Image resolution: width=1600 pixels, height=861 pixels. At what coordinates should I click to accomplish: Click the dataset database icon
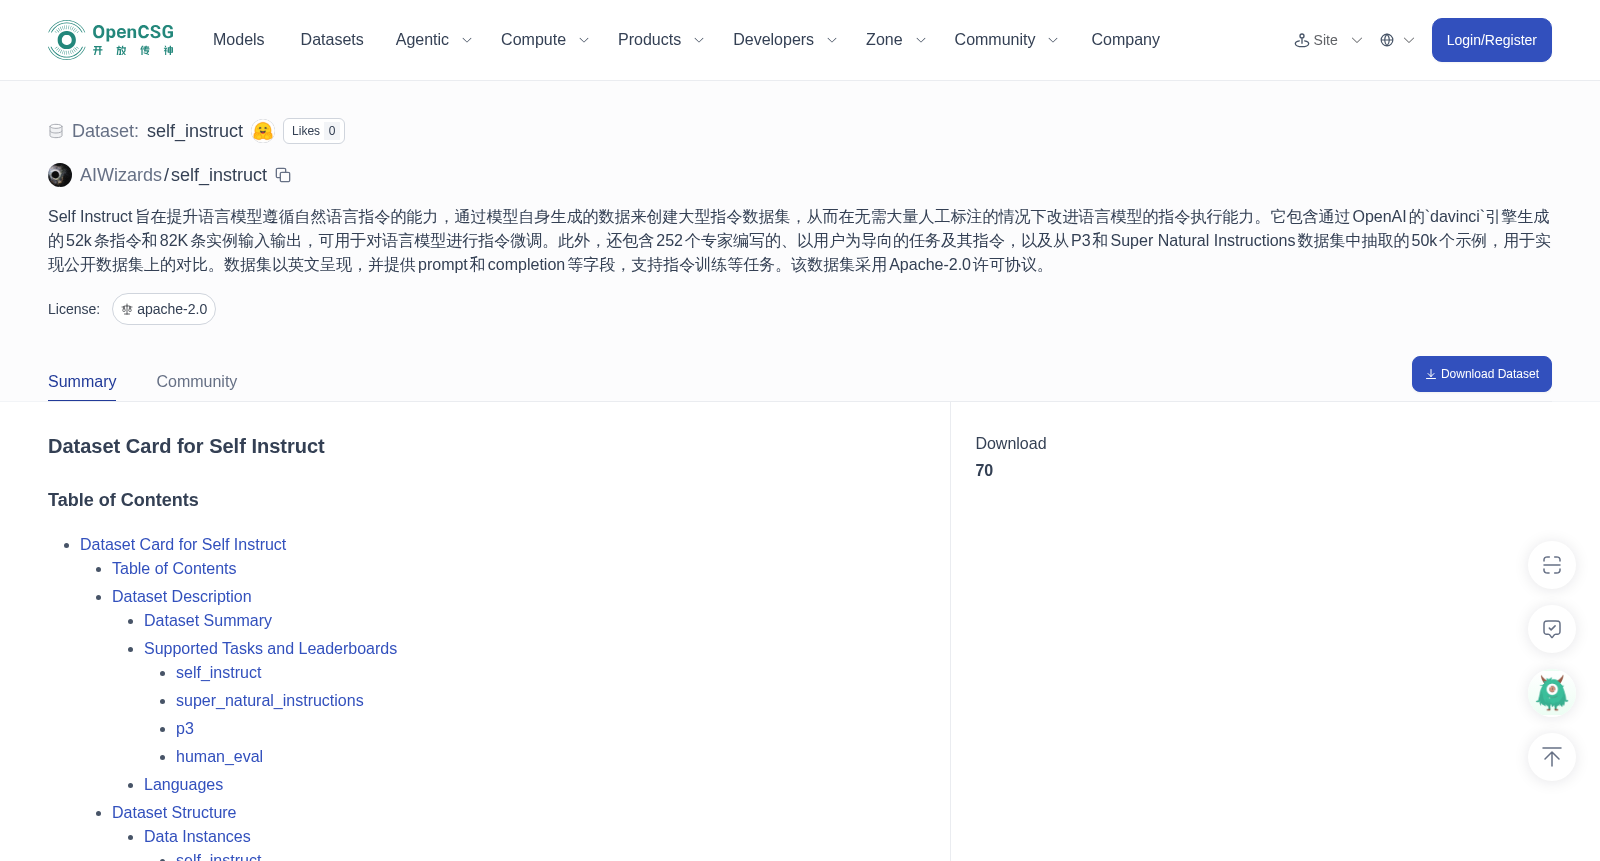click(56, 131)
